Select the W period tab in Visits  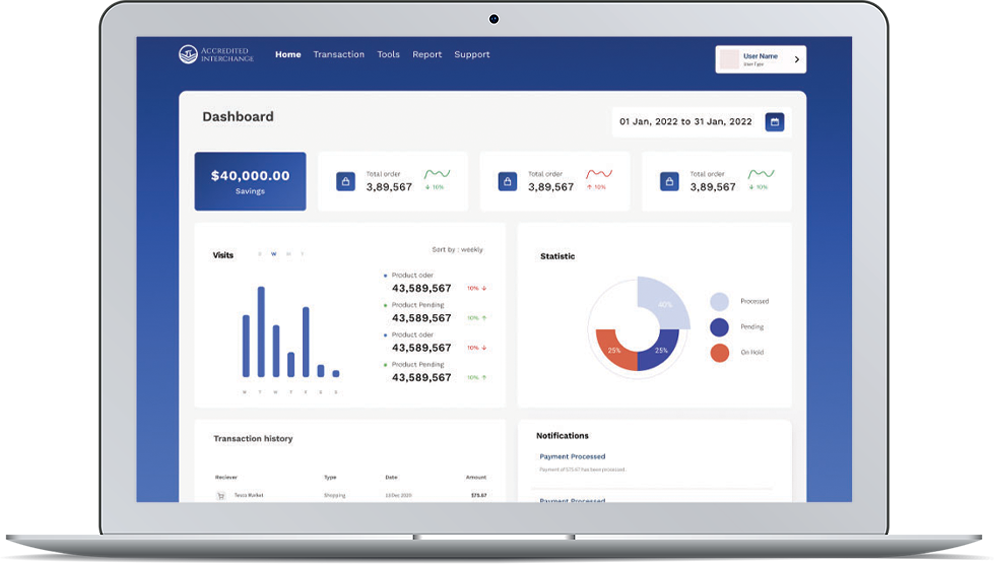tap(274, 254)
